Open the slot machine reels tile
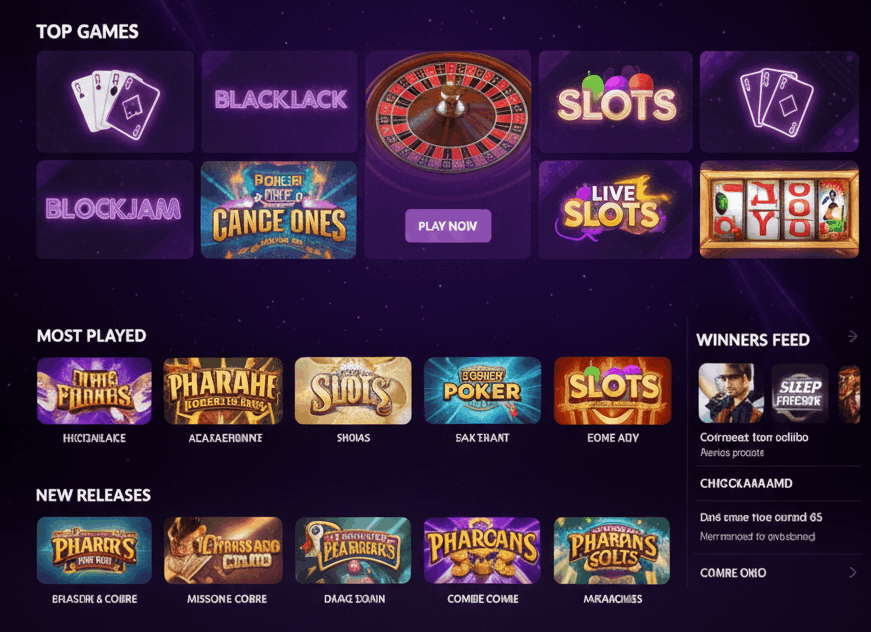Viewport: 871px width, 632px height. click(779, 209)
